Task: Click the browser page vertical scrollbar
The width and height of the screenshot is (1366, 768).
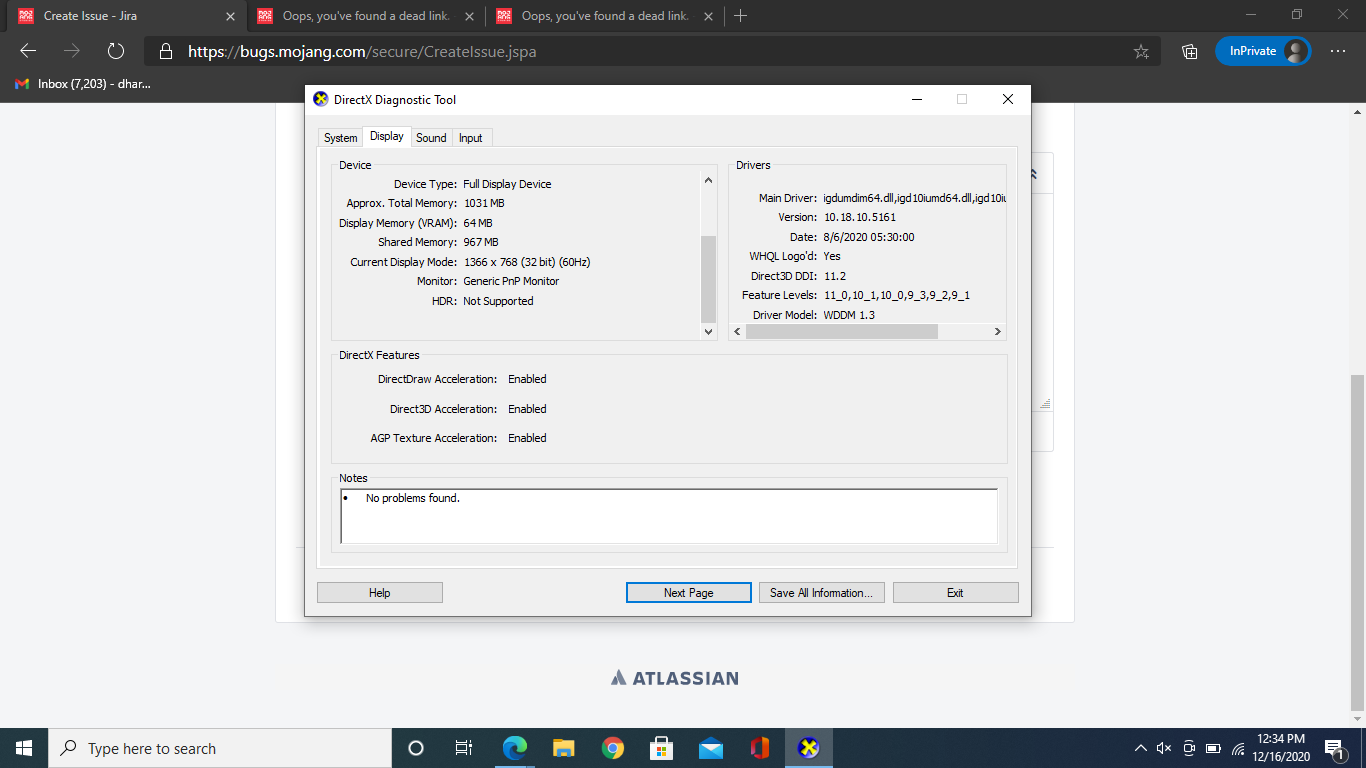Action: point(1357,541)
